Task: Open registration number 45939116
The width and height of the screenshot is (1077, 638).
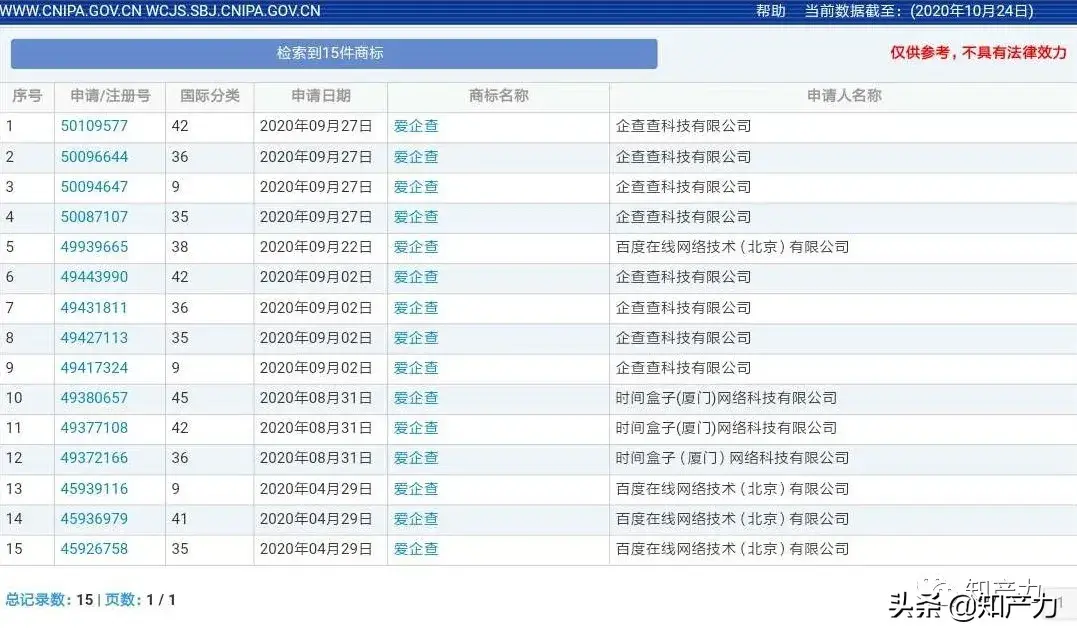Action: (x=94, y=489)
